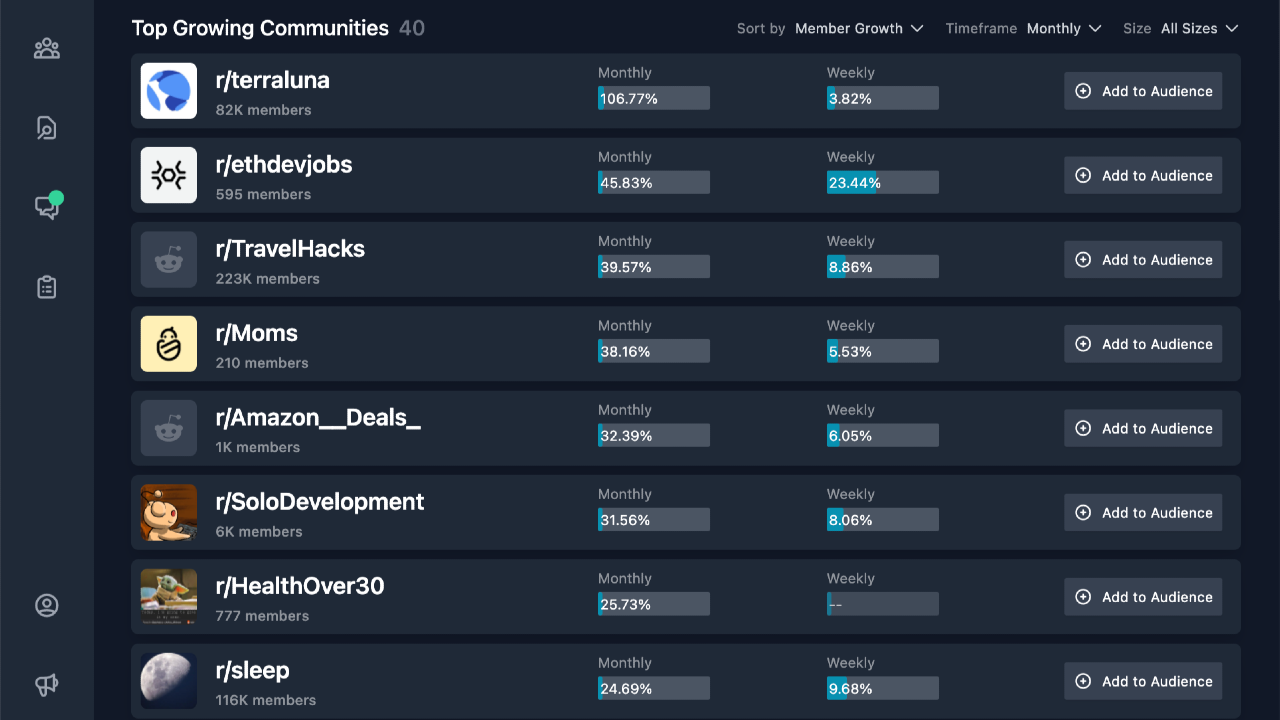
Task: Click the 210 members text
Action: point(262,363)
